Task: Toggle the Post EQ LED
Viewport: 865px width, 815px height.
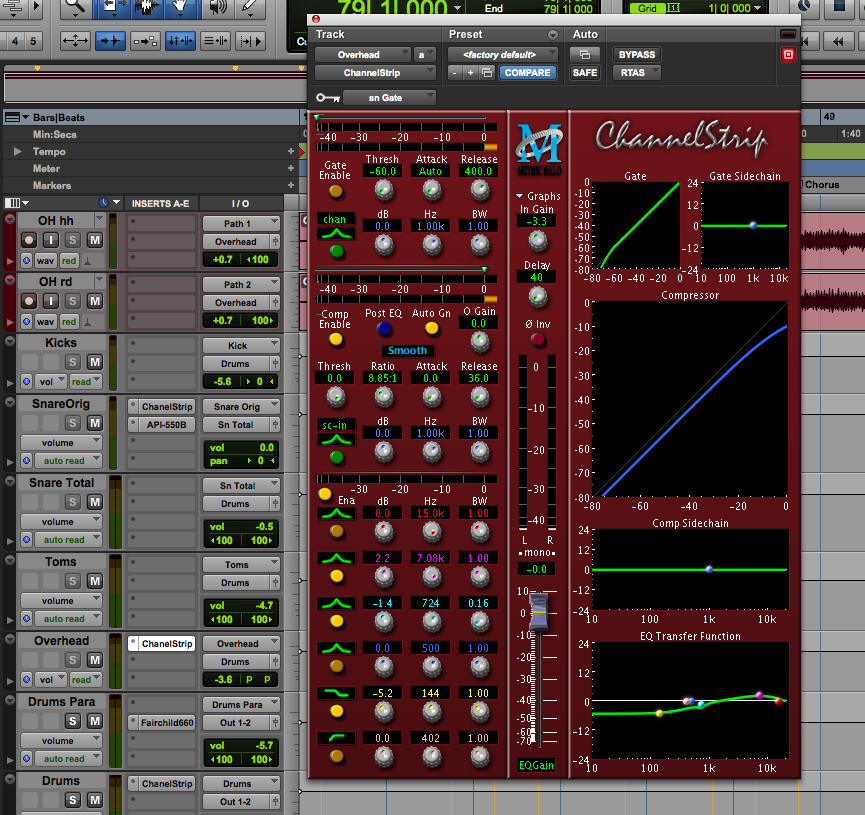Action: point(384,329)
